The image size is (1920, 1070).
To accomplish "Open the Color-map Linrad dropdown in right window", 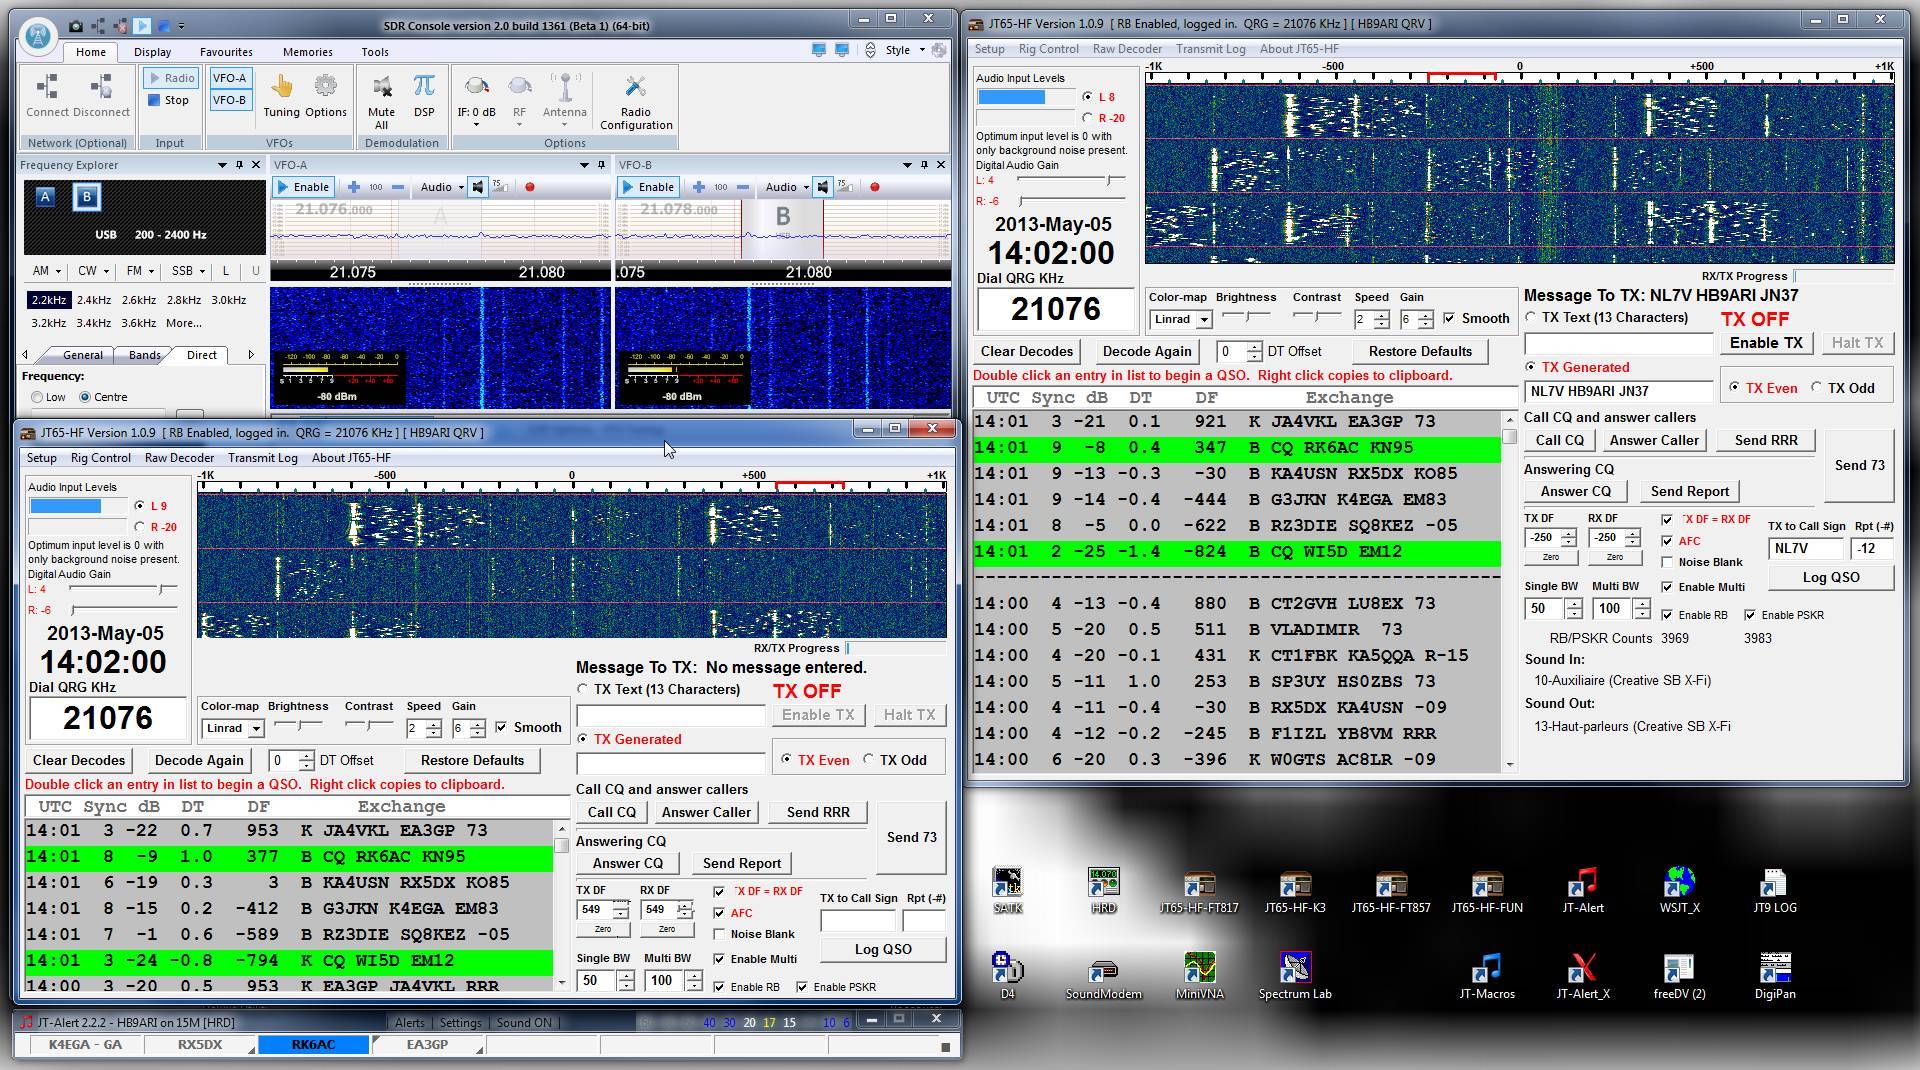I will click(x=1203, y=320).
